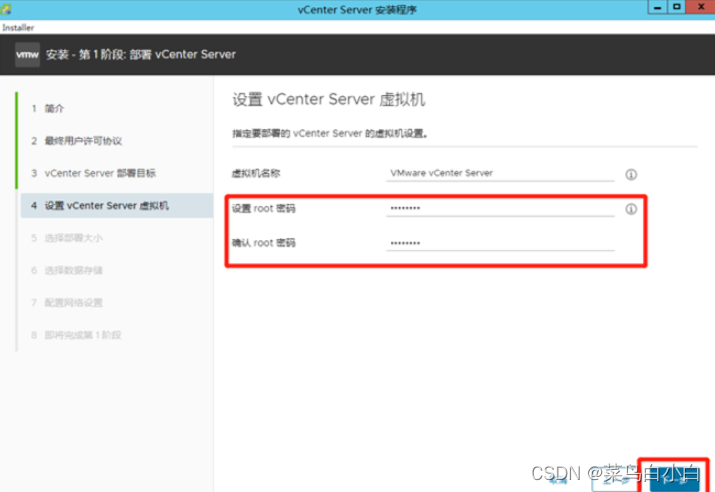Select step 8 即将完成第 1 阶段
The image size is (715, 492).
tap(76, 335)
